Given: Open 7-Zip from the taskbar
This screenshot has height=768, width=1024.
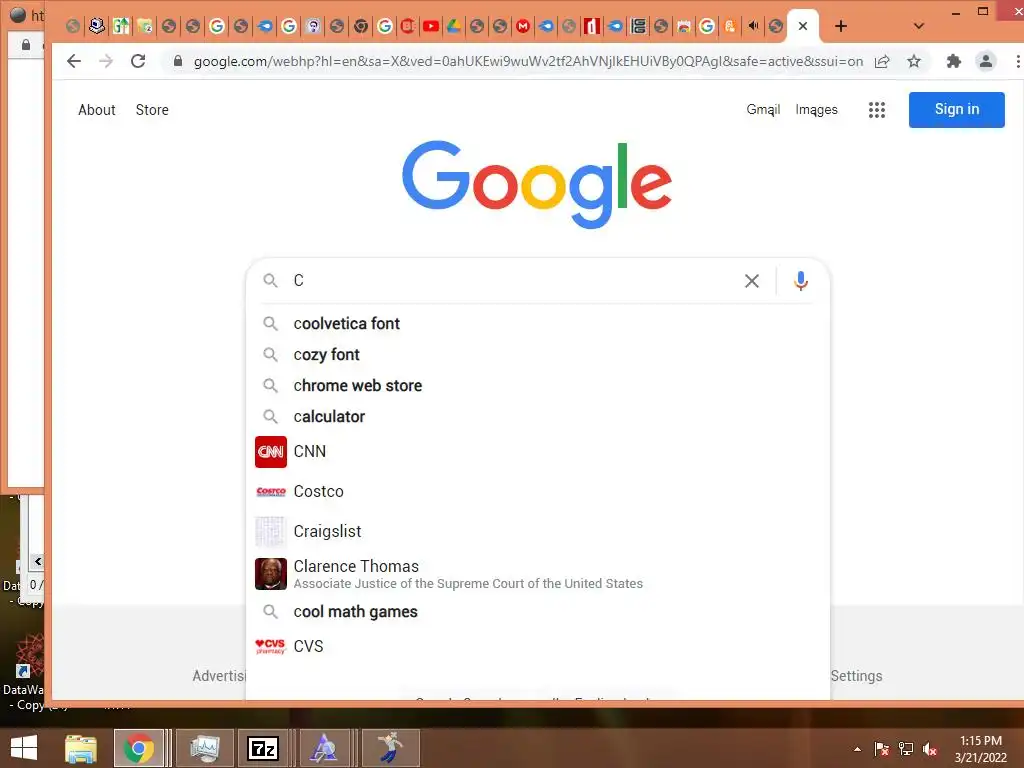Looking at the screenshot, I should [263, 748].
